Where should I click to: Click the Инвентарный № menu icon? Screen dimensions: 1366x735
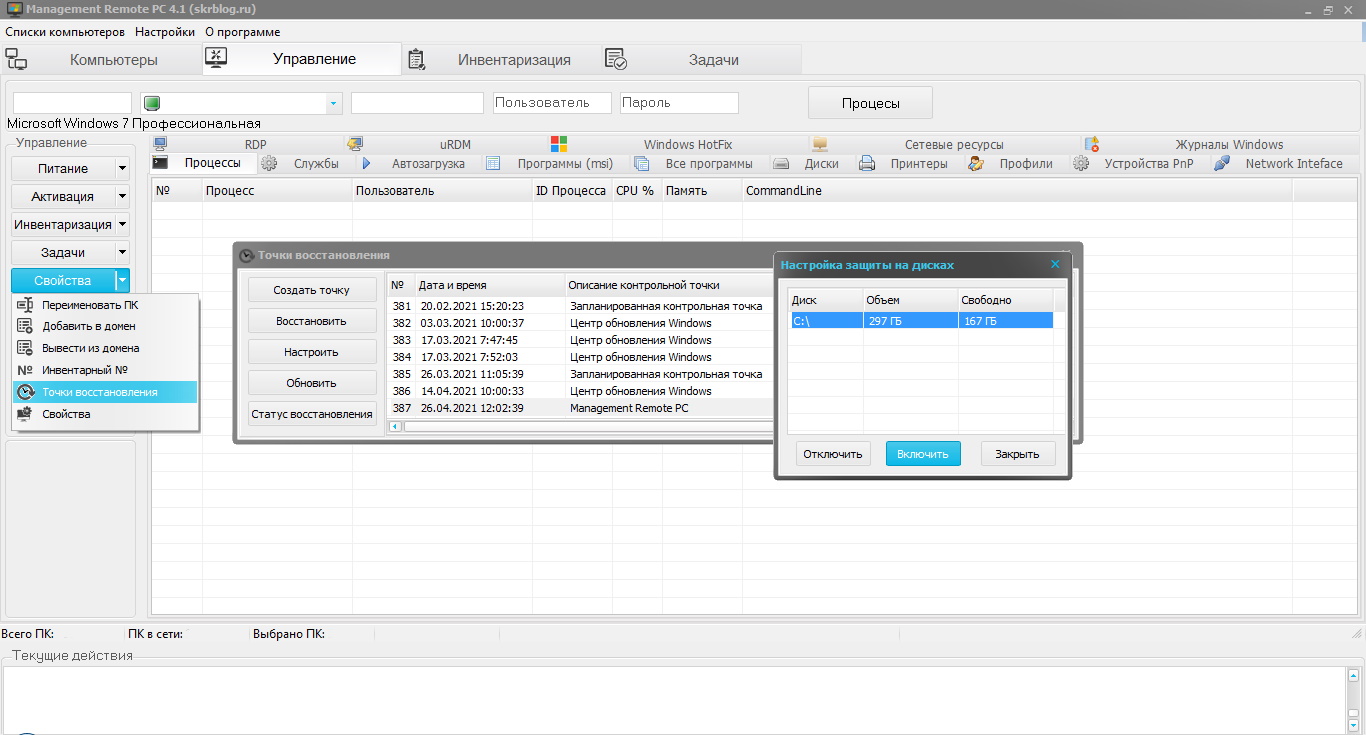pos(25,370)
